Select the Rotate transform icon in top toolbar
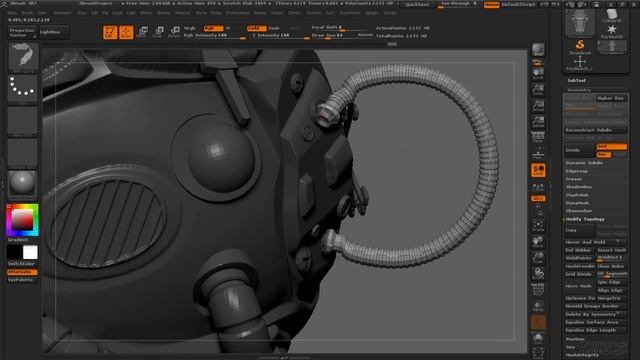This screenshot has width=640, height=360. point(174,32)
